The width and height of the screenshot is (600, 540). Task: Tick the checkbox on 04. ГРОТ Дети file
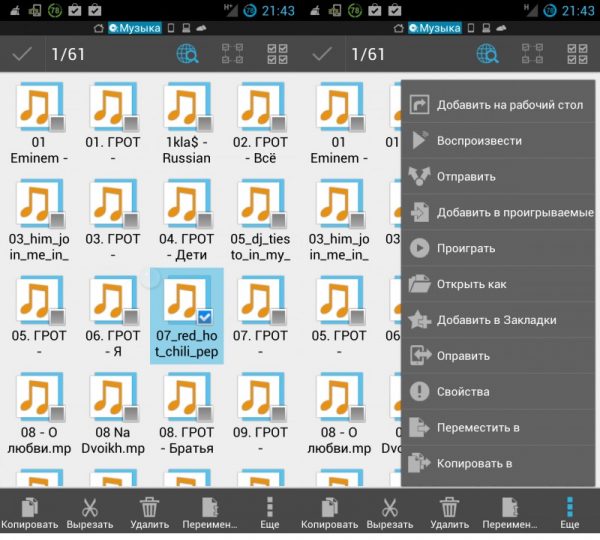(205, 220)
